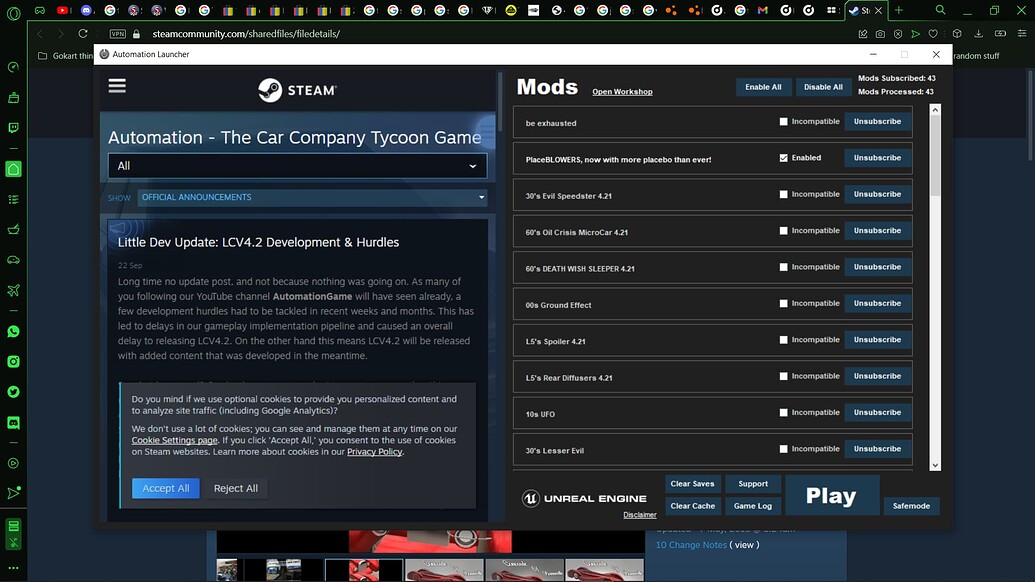The width and height of the screenshot is (1035, 582).
Task: Reload the browser page
Action: click(83, 34)
